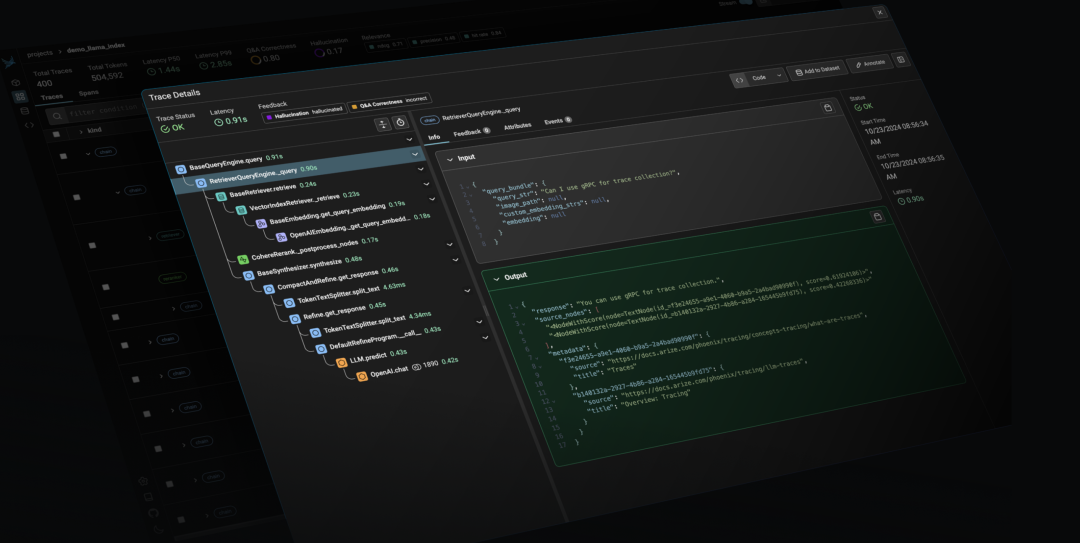
Task: Switch to the Events tab
Action: (558, 121)
